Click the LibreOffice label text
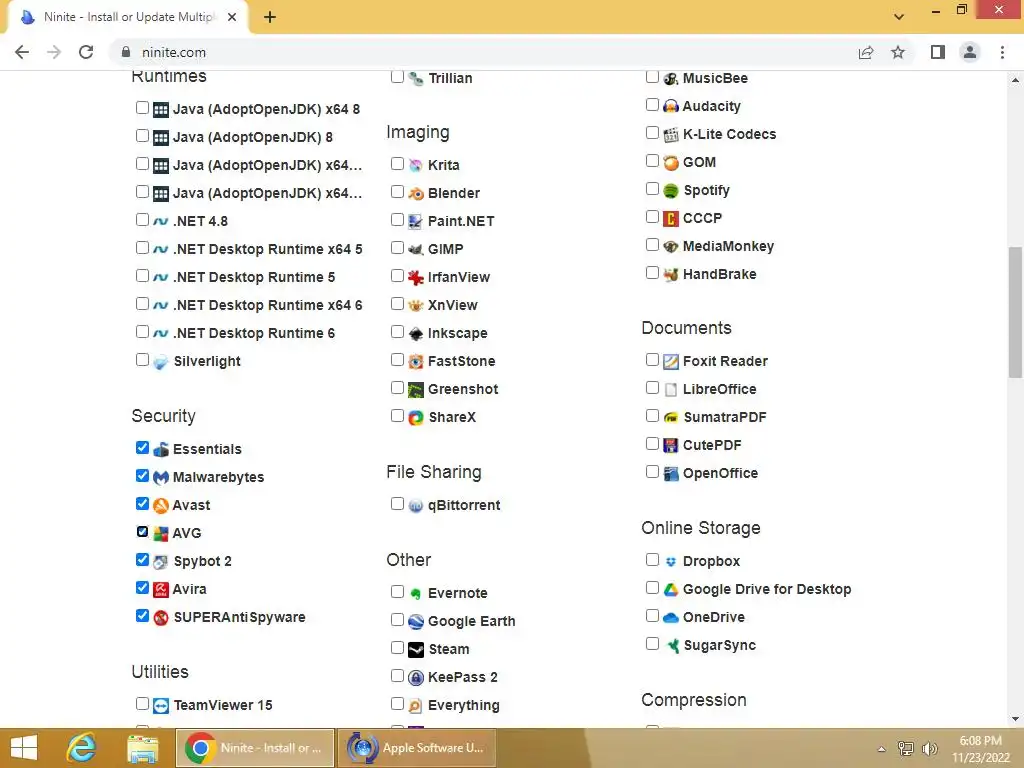 [x=719, y=389]
